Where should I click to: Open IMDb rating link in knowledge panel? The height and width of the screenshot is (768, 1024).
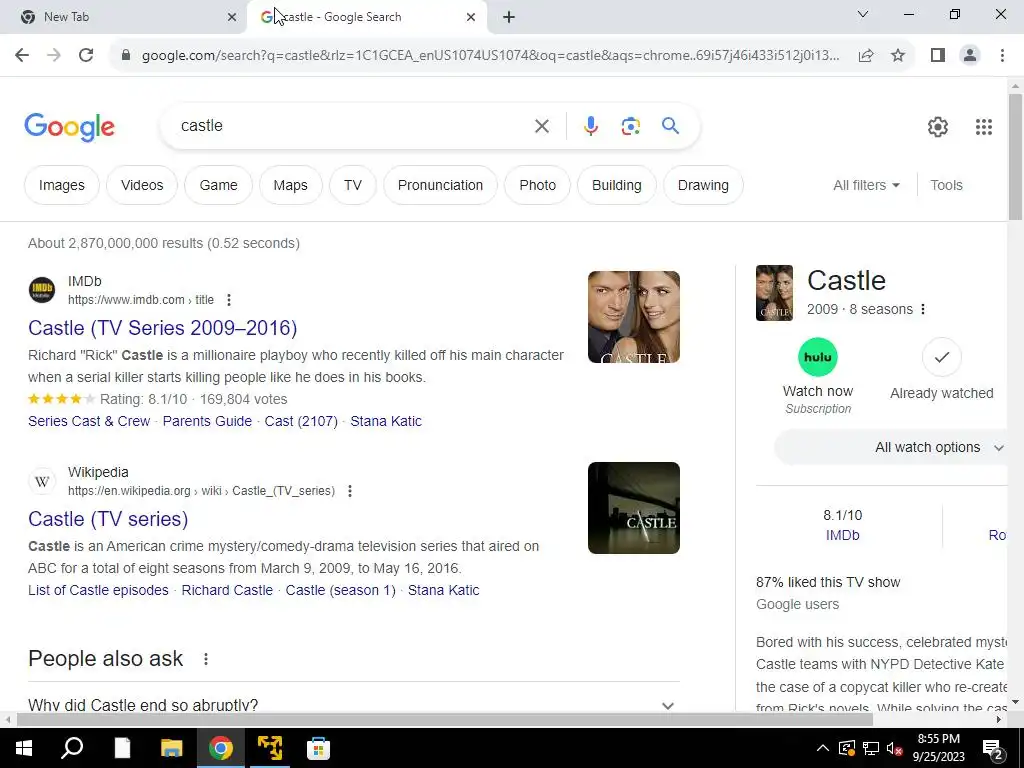click(842, 536)
